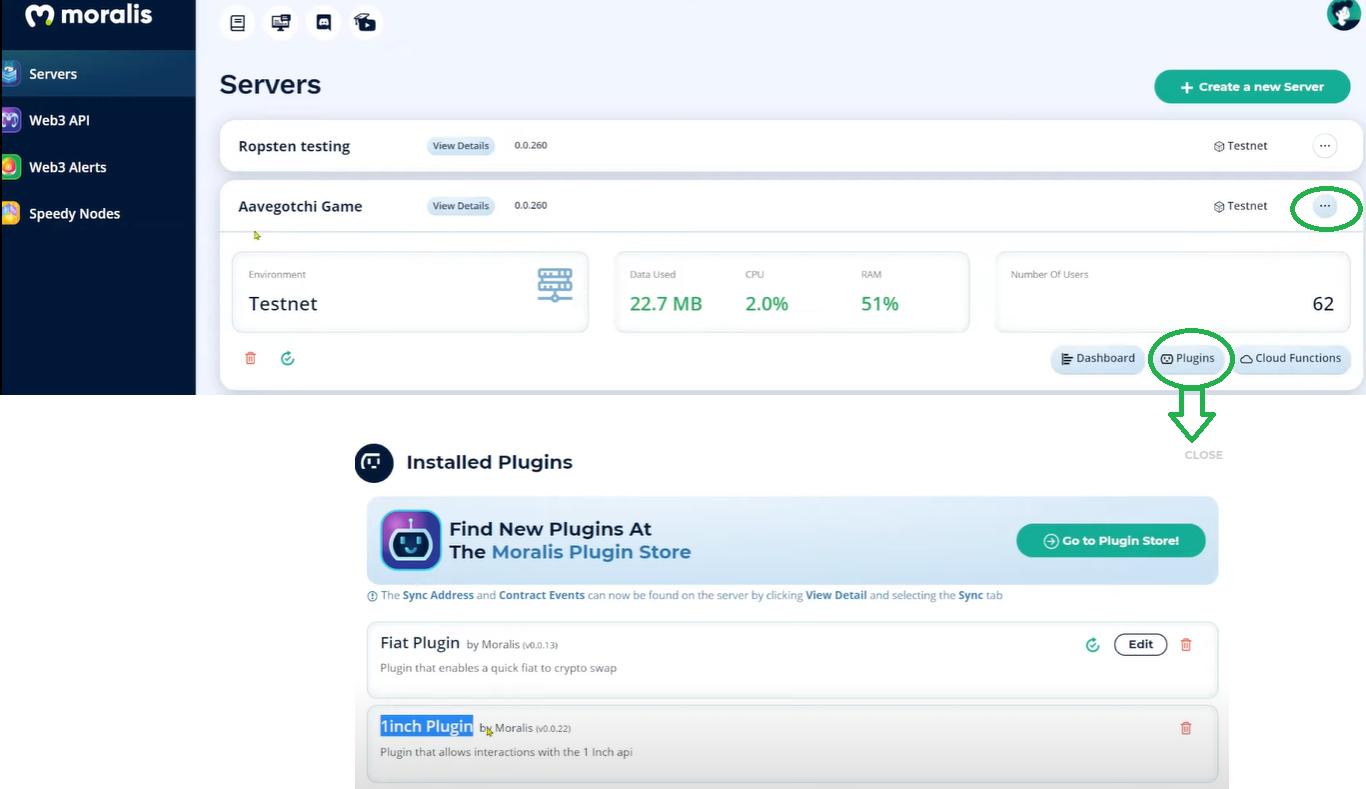Select the Aavegotchi Game server name
This screenshot has height=789, width=1366.
coord(300,206)
